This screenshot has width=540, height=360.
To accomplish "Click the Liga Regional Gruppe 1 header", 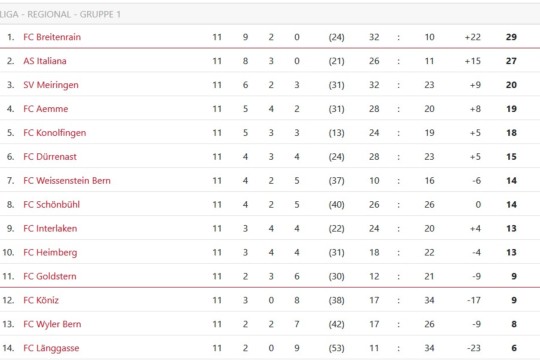I will point(60,14).
